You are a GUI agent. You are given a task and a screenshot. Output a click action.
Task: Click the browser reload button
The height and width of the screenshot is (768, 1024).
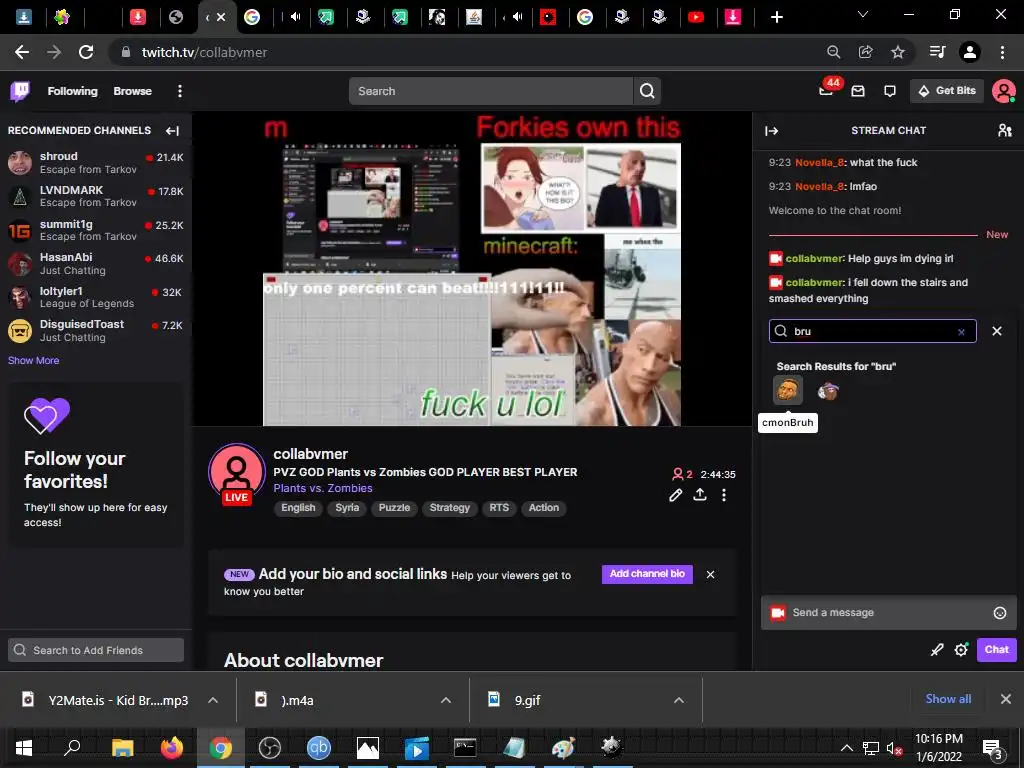[x=86, y=52]
